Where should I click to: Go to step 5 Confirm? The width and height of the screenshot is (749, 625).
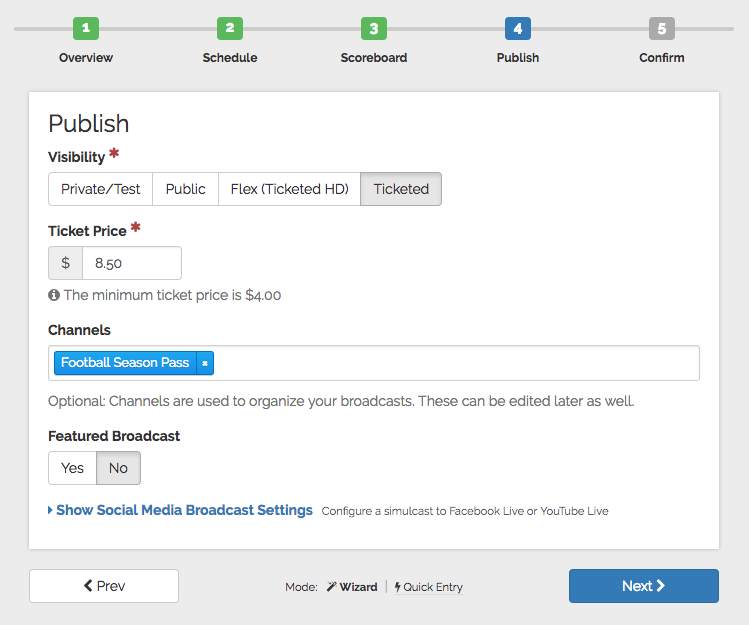[662, 29]
